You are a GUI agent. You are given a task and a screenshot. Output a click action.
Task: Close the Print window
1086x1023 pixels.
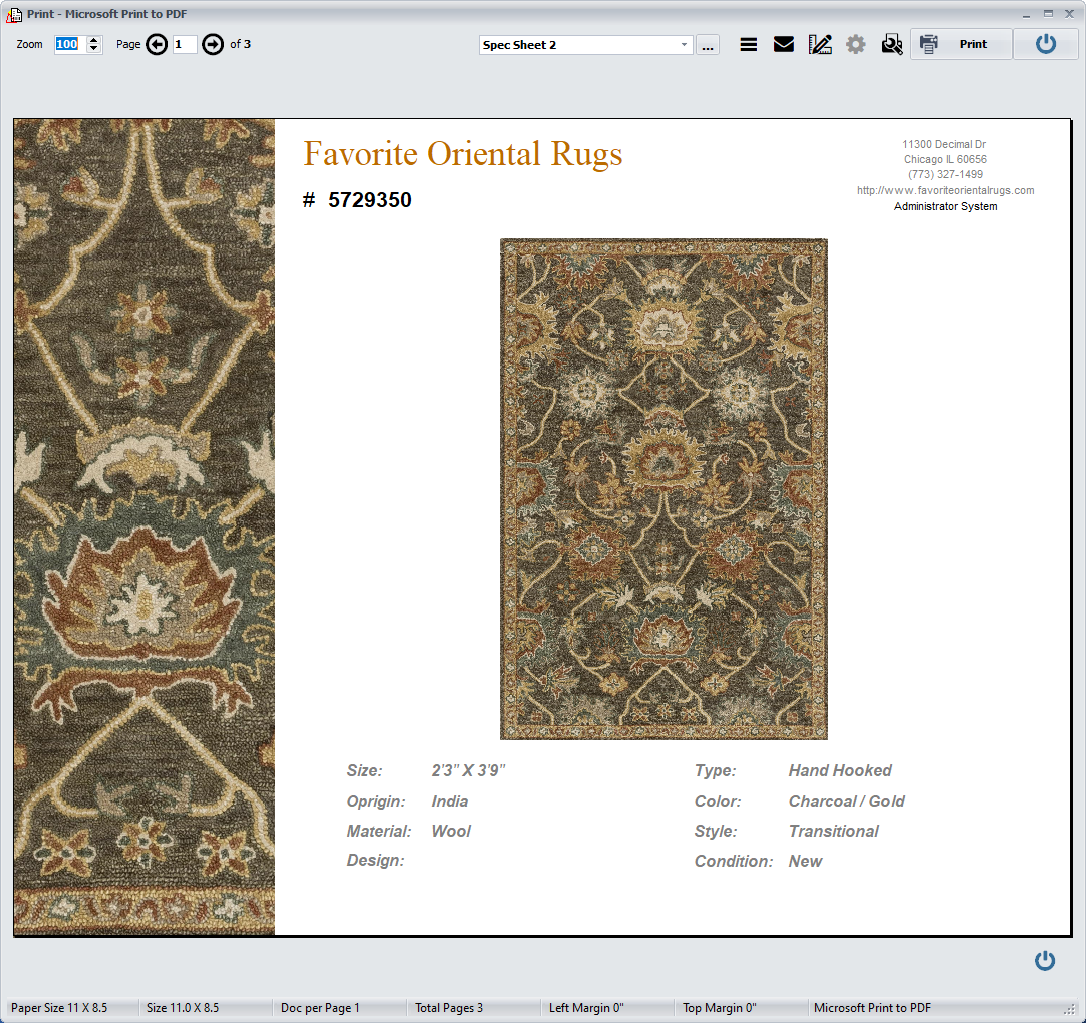(x=1069, y=14)
